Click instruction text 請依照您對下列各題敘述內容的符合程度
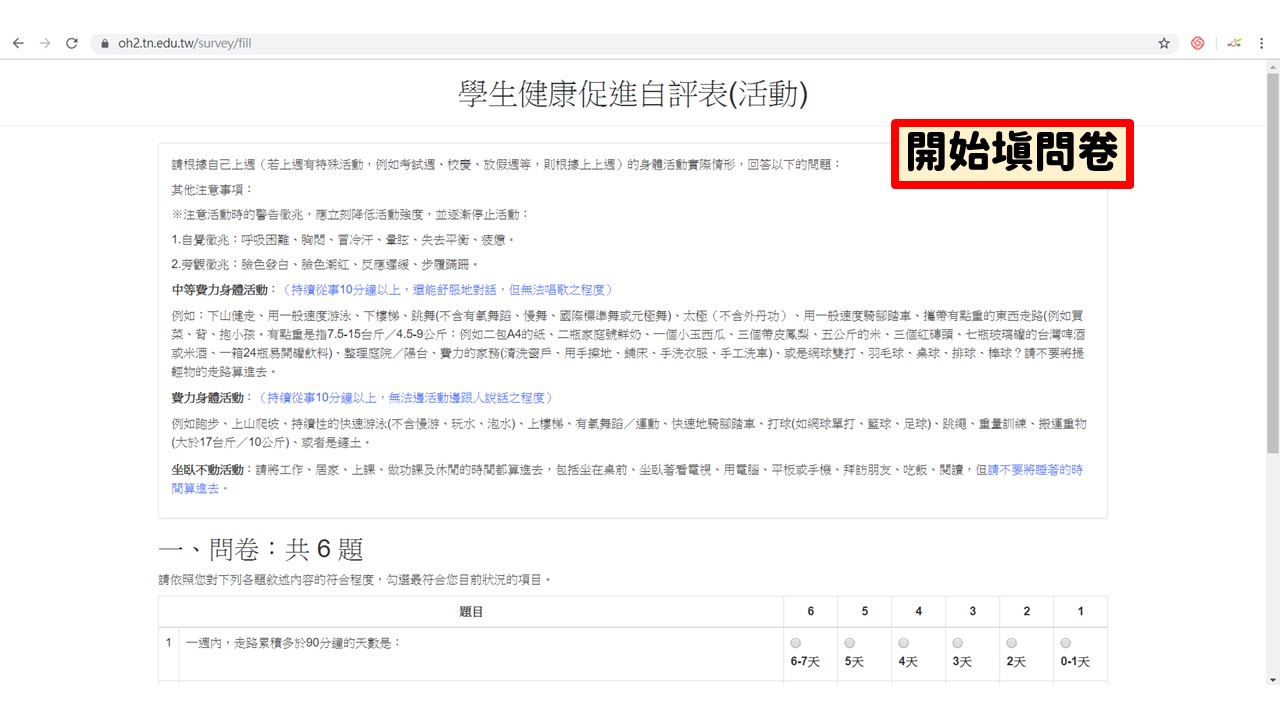The image size is (1280, 720). click(x=354, y=579)
